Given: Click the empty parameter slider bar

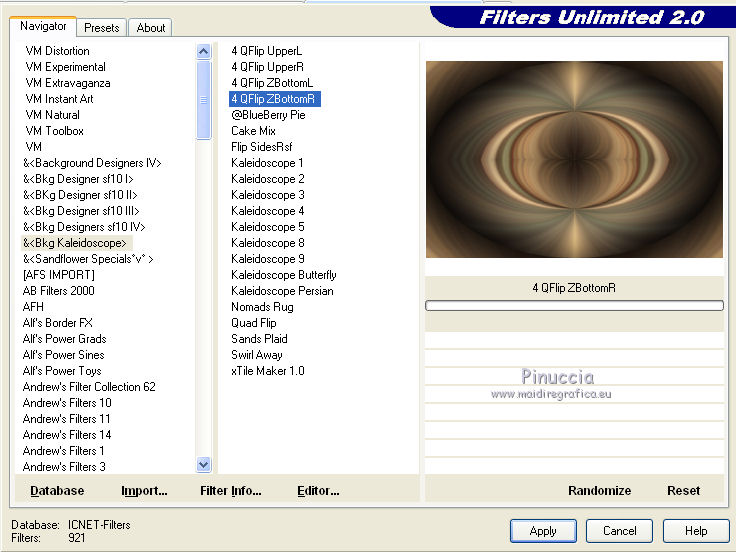Looking at the screenshot, I should point(574,305).
